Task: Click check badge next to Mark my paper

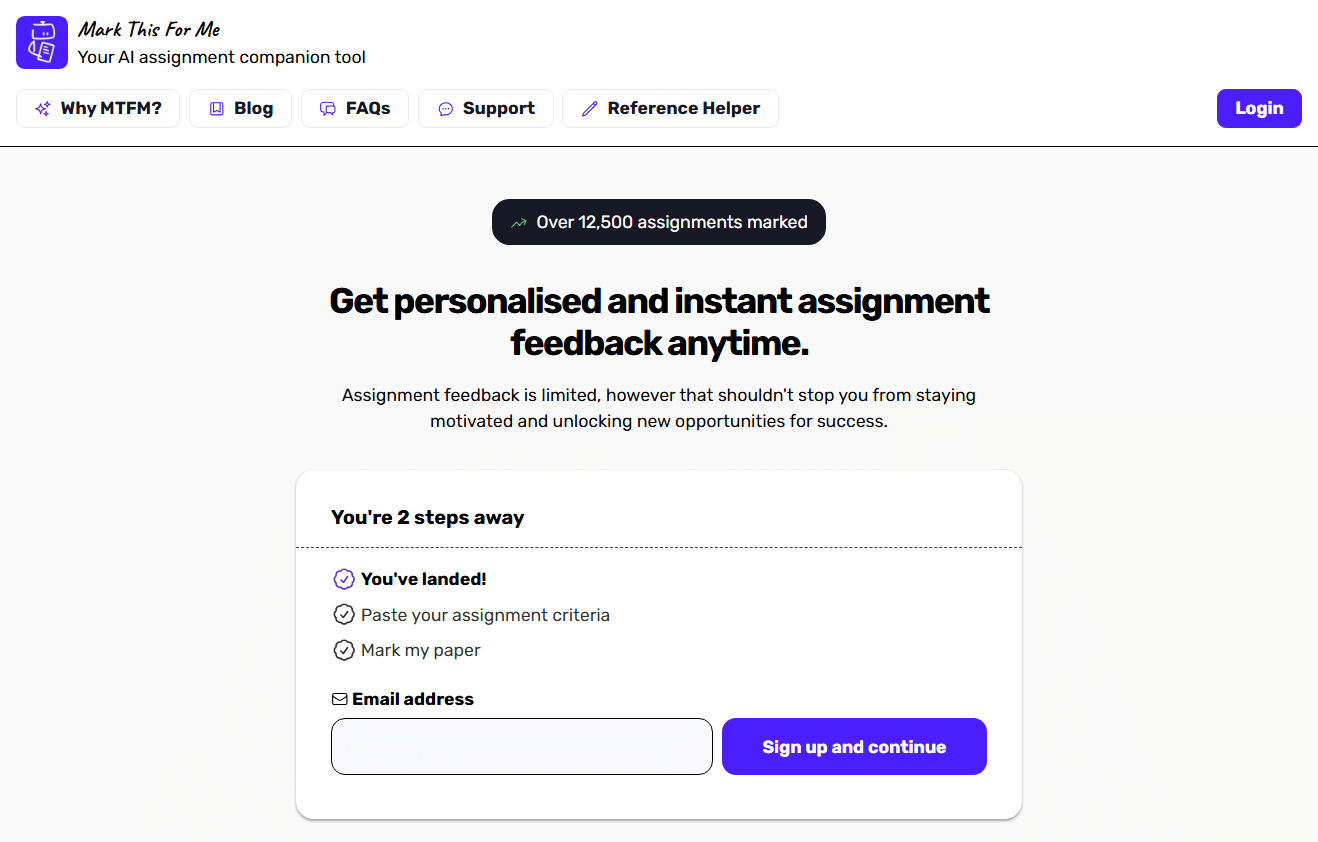Action: (x=344, y=650)
